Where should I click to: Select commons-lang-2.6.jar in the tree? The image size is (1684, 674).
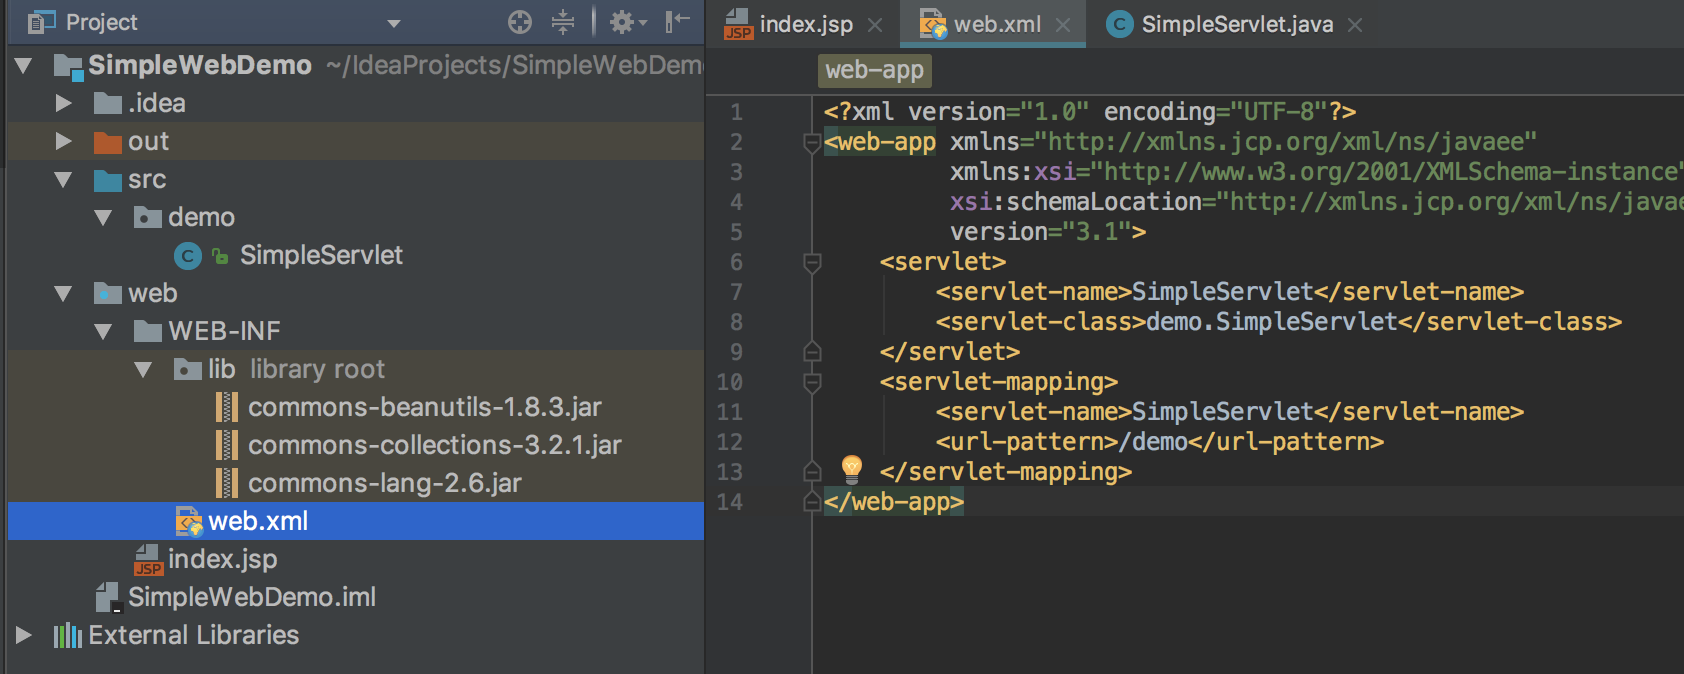pos(385,483)
